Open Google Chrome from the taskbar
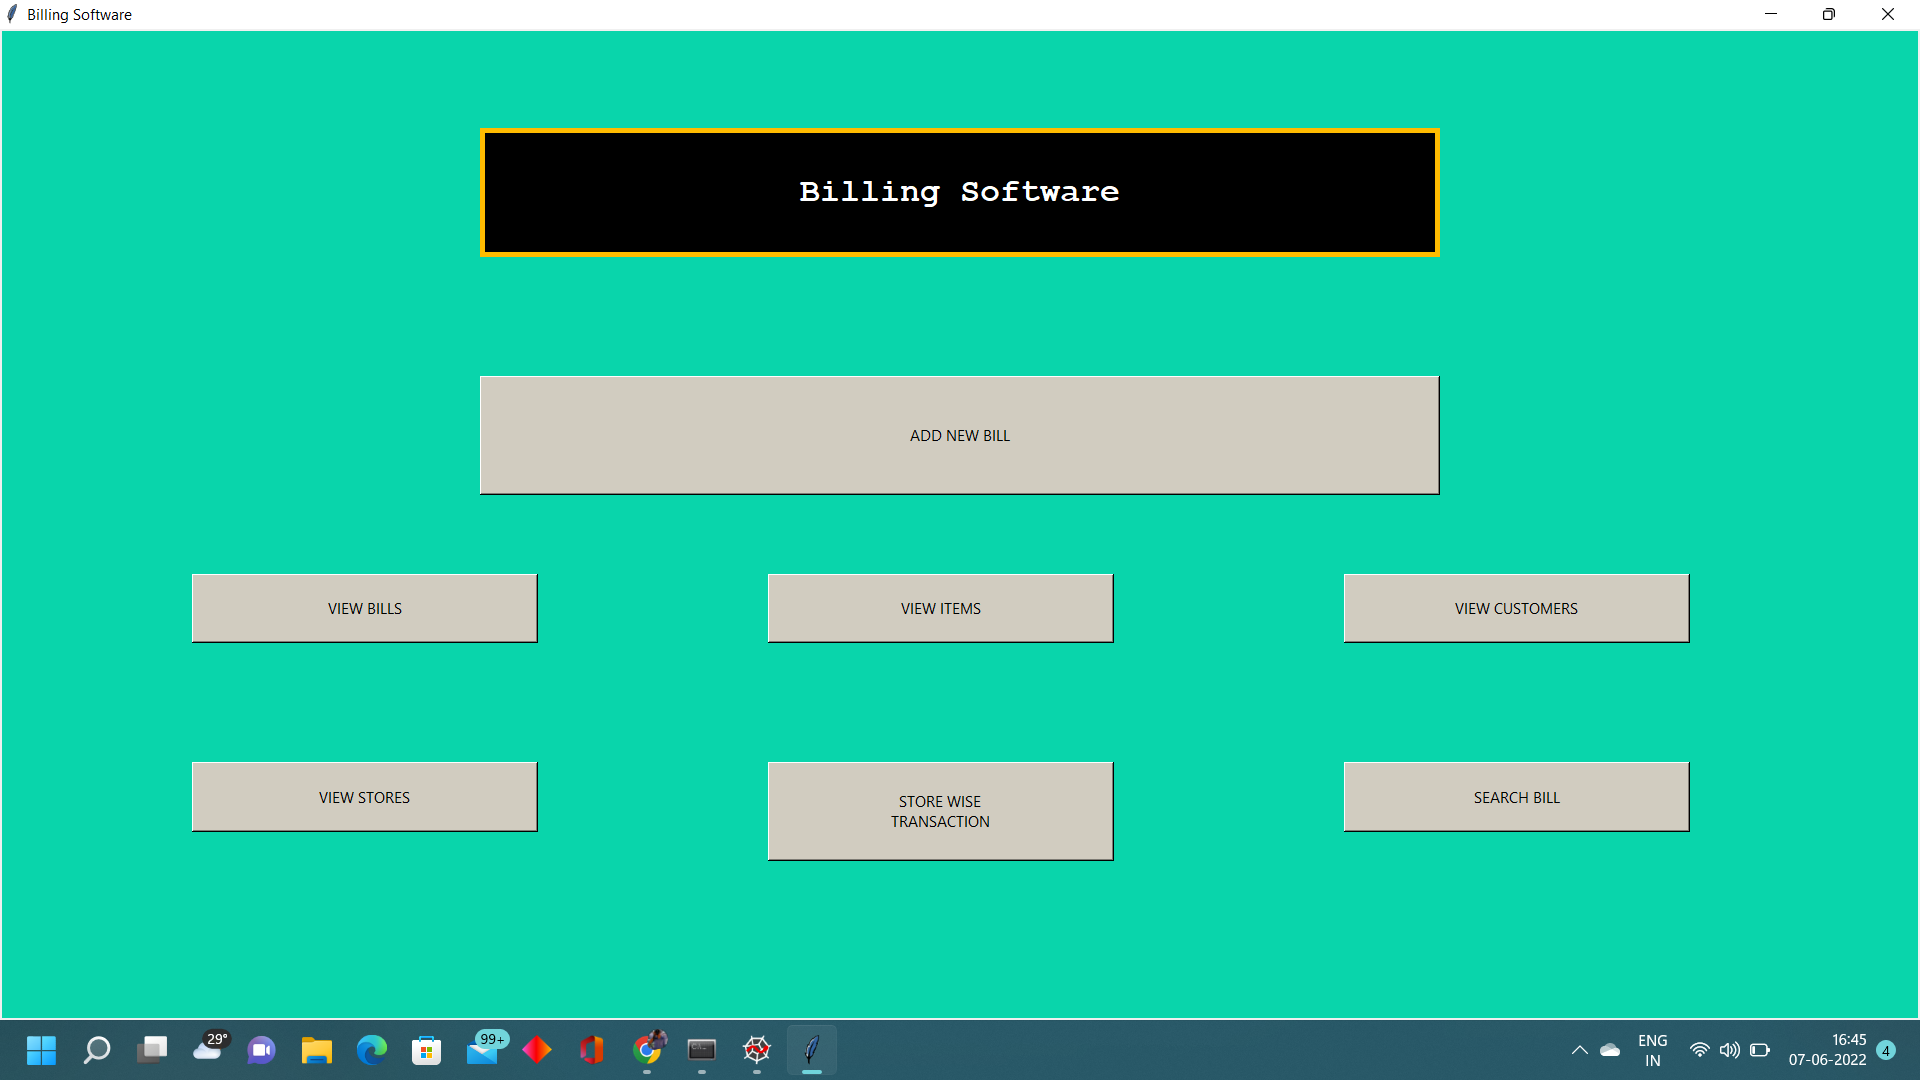Screen dimensions: 1920x1080 point(649,1050)
